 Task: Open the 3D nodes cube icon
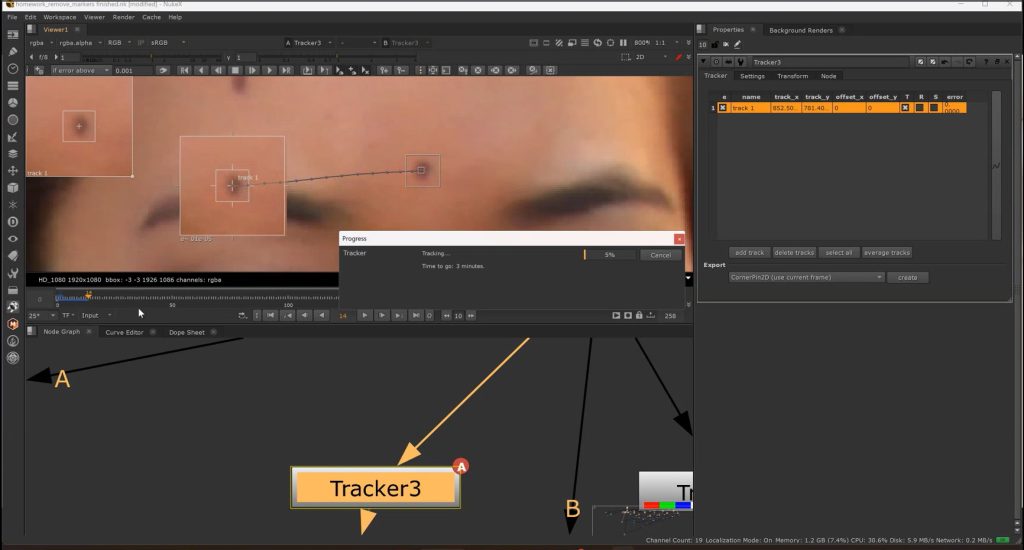click(12, 187)
